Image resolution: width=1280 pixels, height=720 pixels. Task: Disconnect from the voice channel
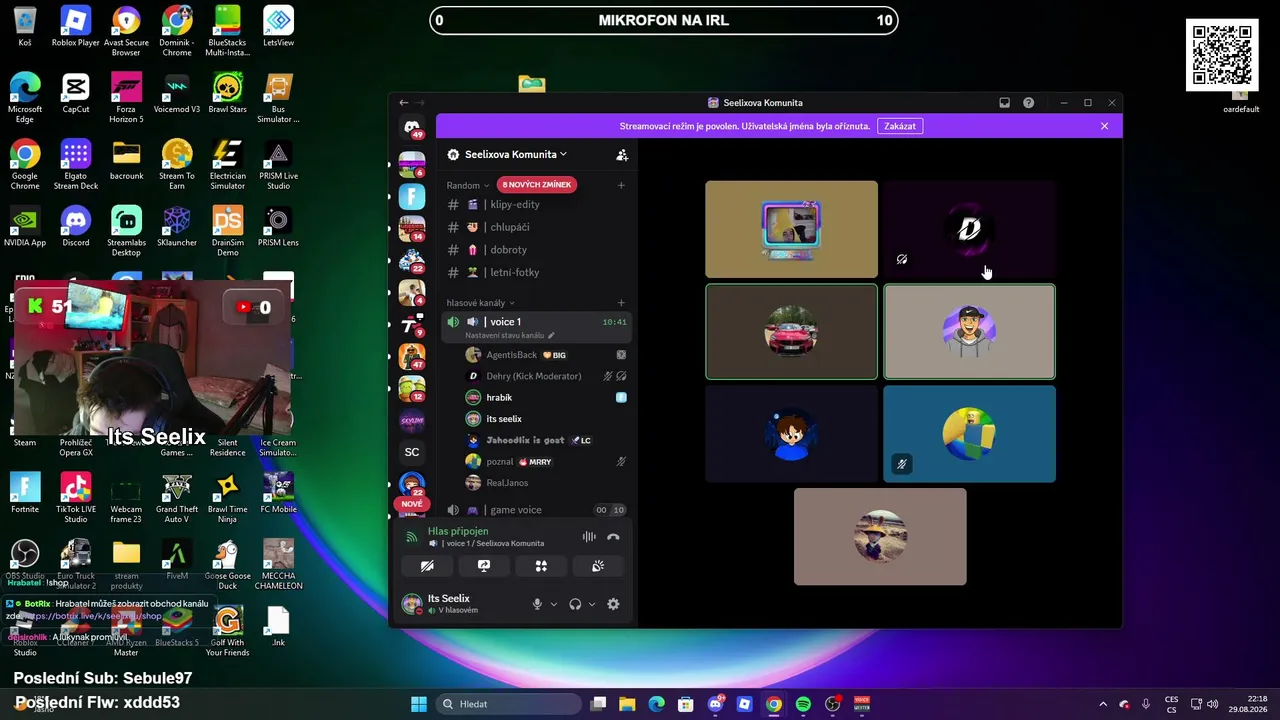pos(613,537)
